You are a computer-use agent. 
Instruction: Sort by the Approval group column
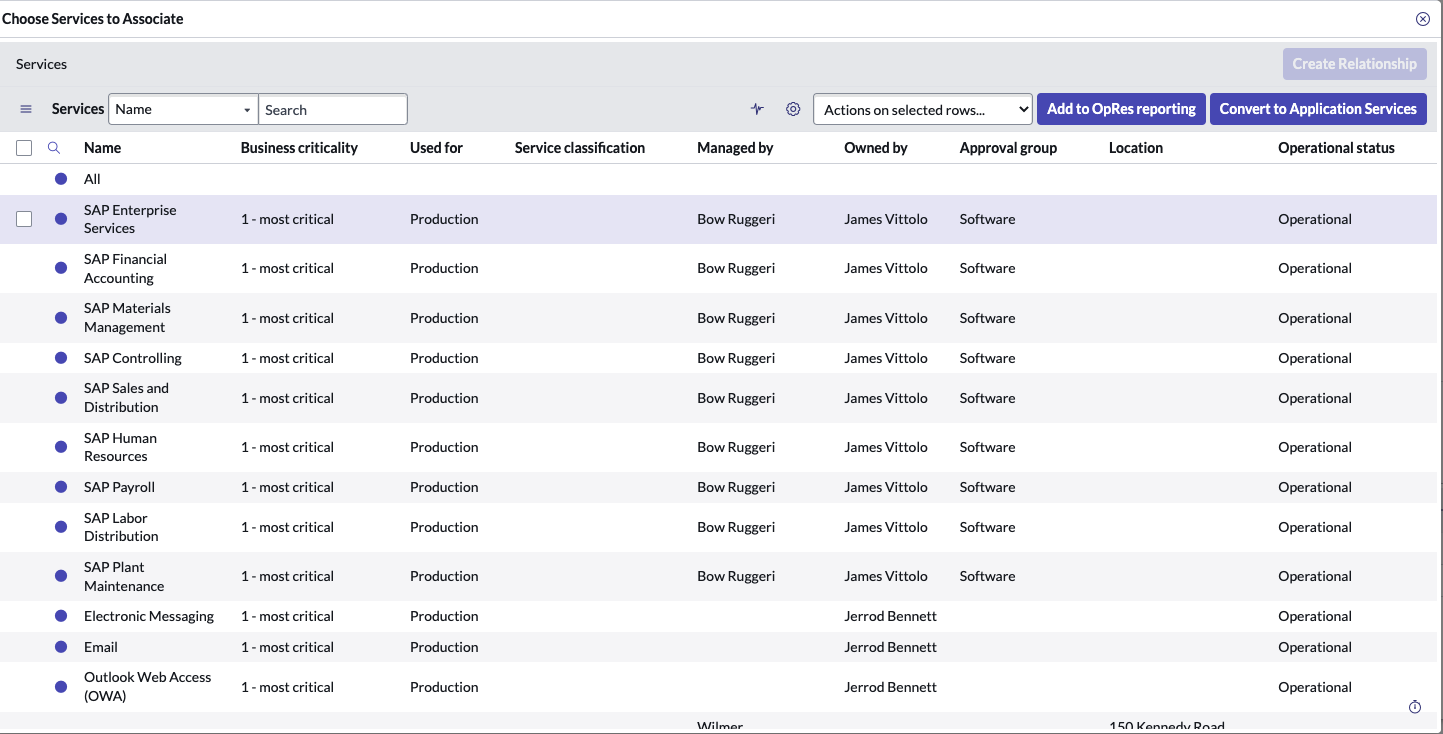click(1008, 148)
